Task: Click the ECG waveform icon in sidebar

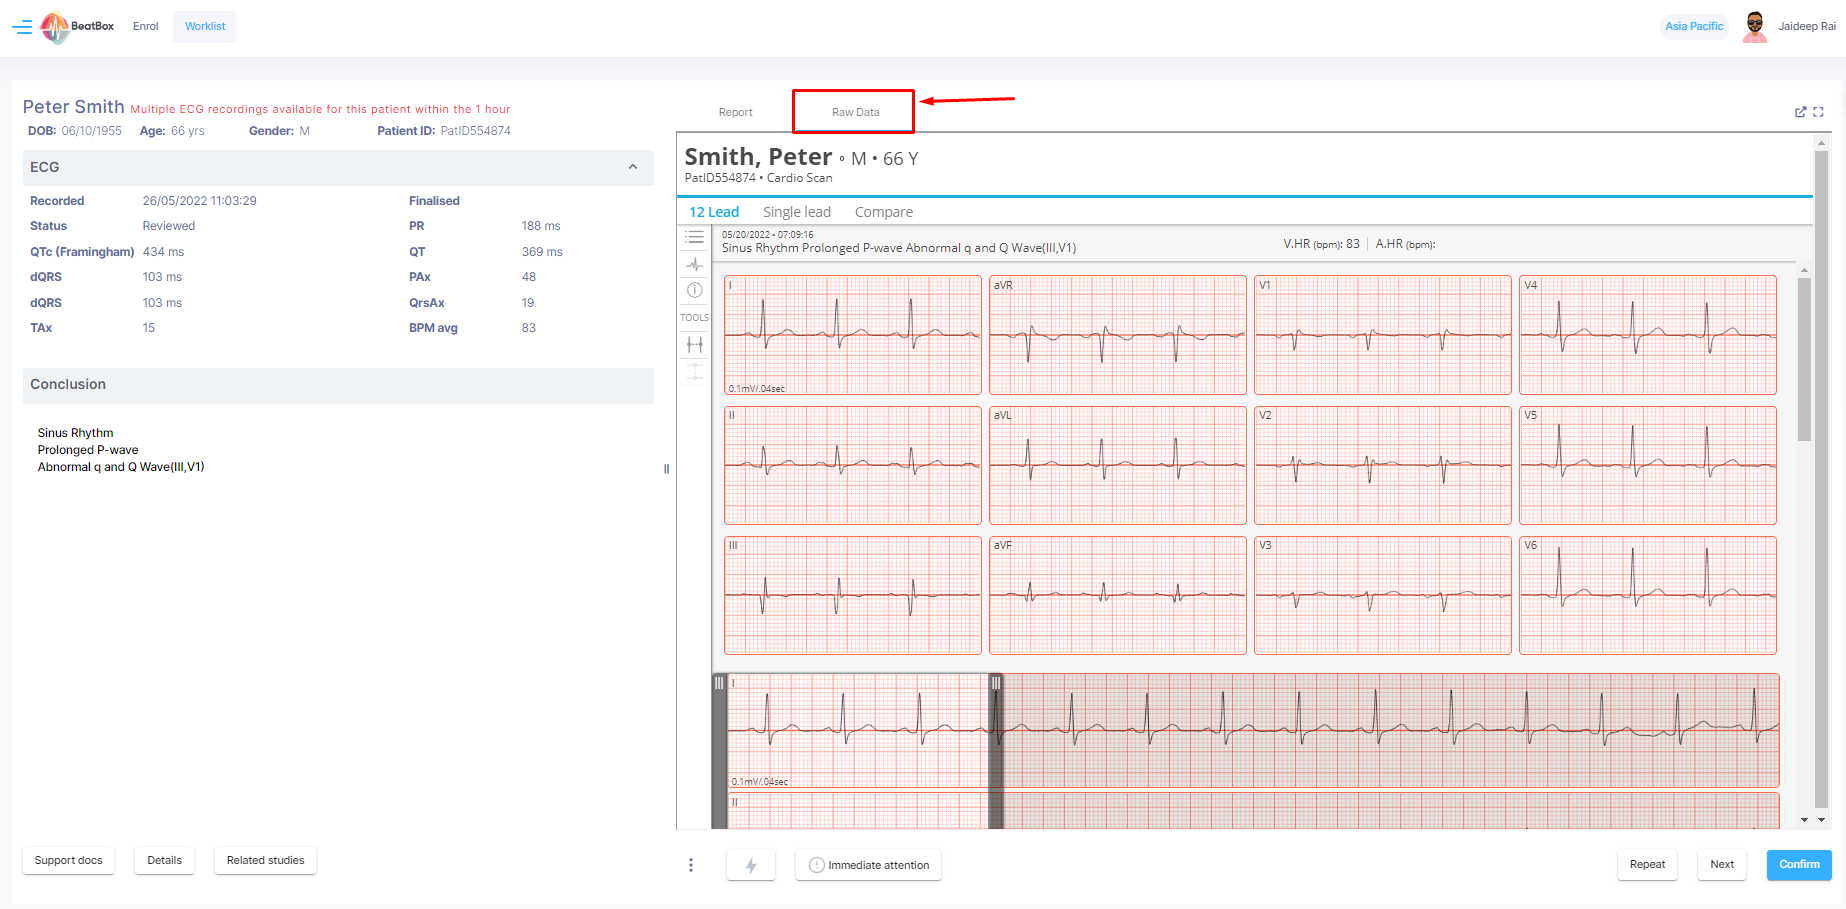Action: [694, 265]
